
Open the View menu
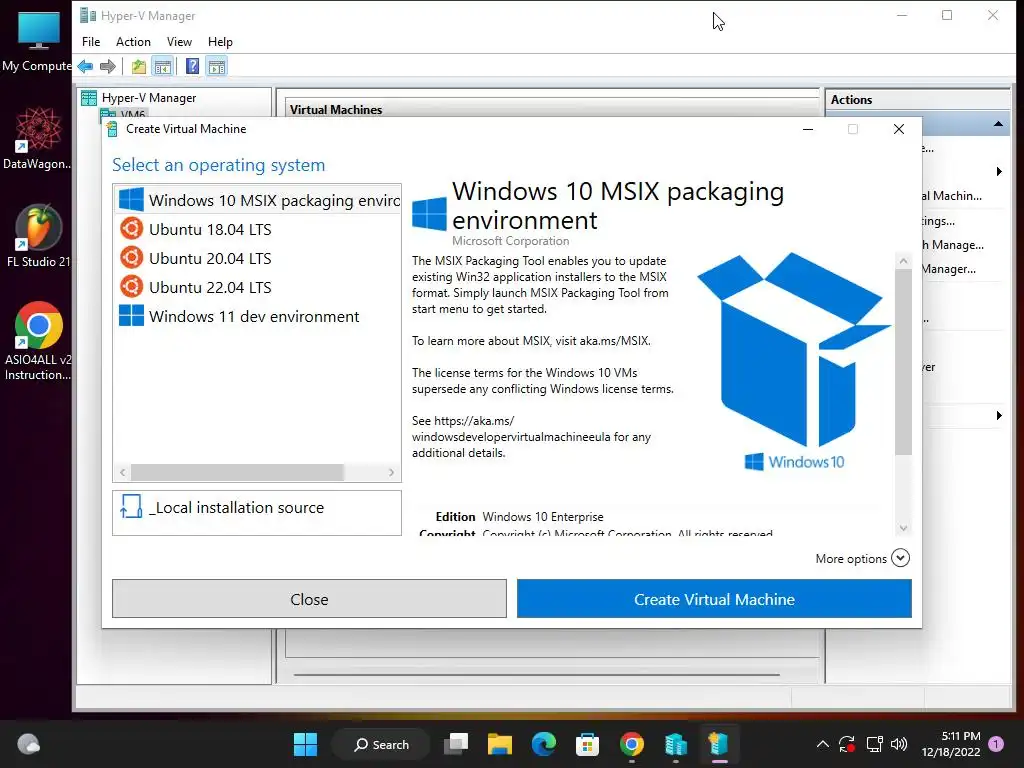pyautogui.click(x=179, y=42)
